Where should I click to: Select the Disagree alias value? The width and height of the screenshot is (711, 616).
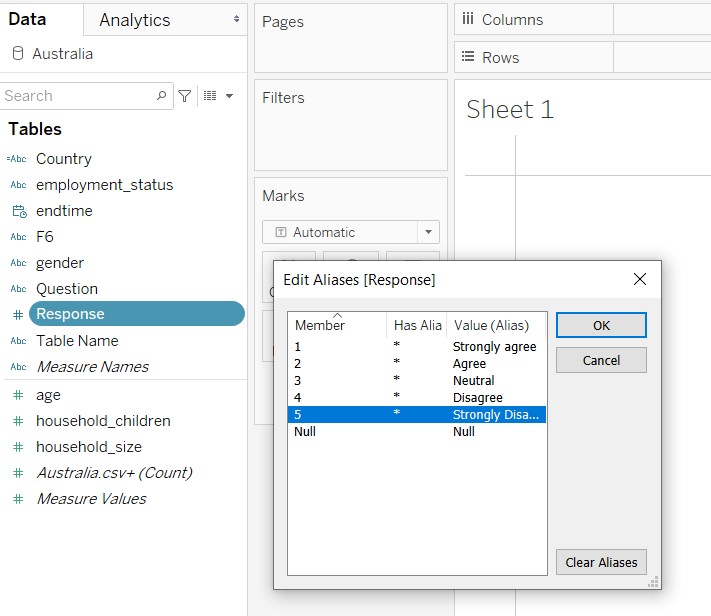(477, 398)
